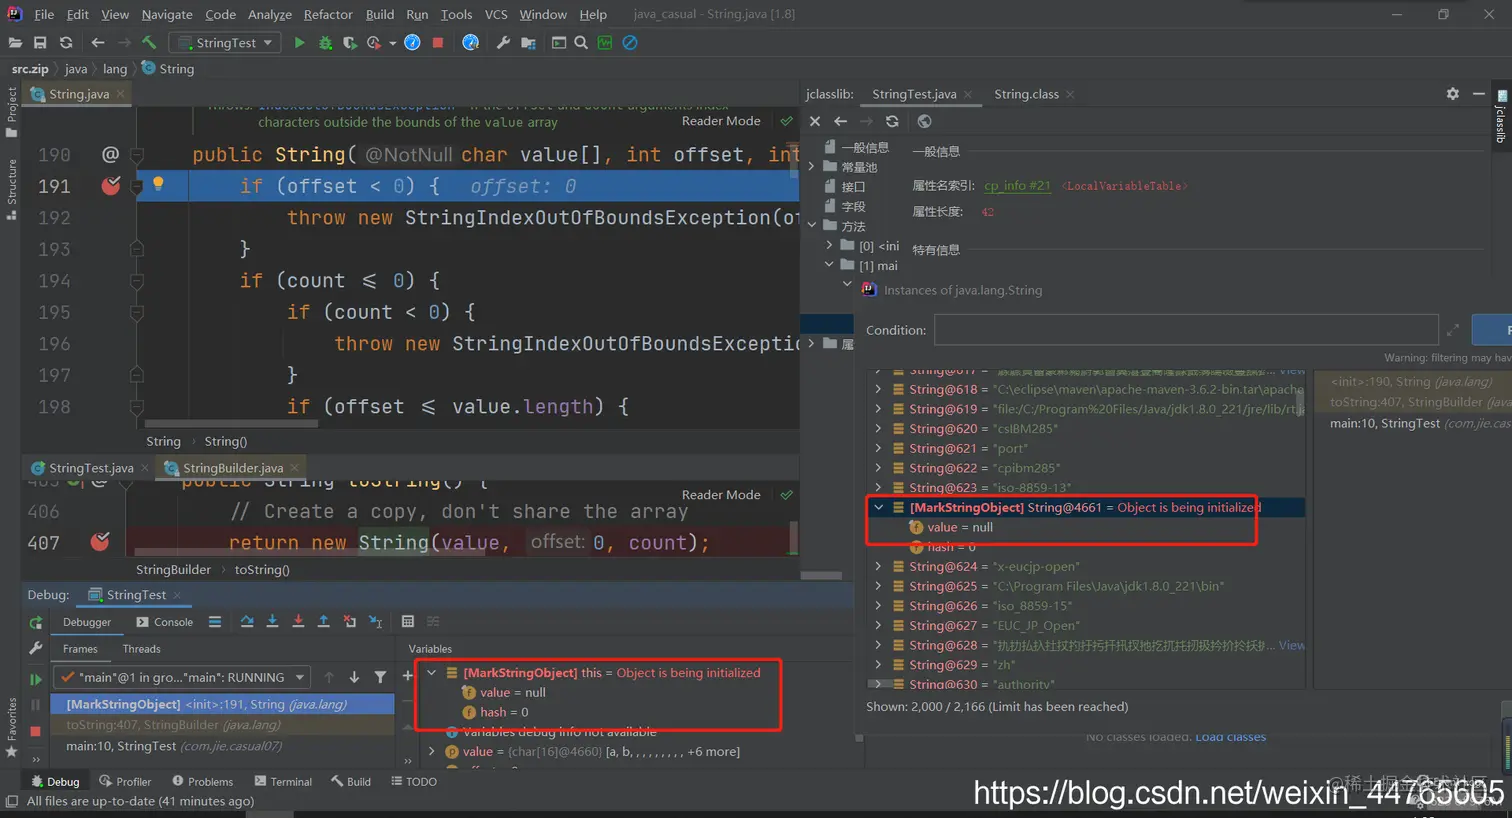
Task: Click the Rerun StringTest debug icon
Action: [36, 622]
